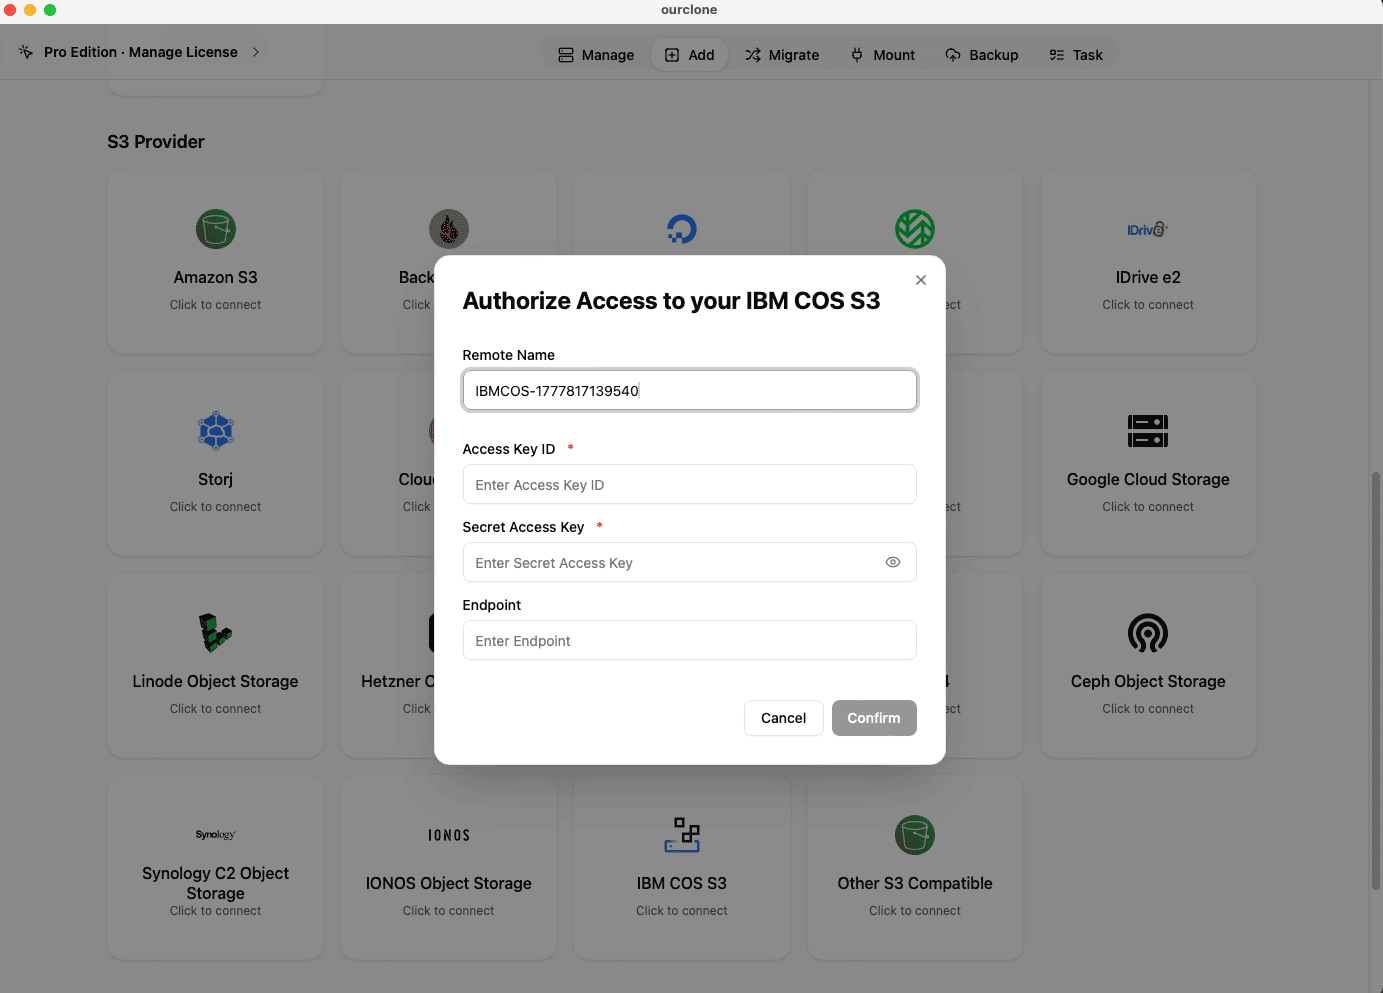
Task: Click Synology C2 Object Storage title
Action: [x=216, y=883]
